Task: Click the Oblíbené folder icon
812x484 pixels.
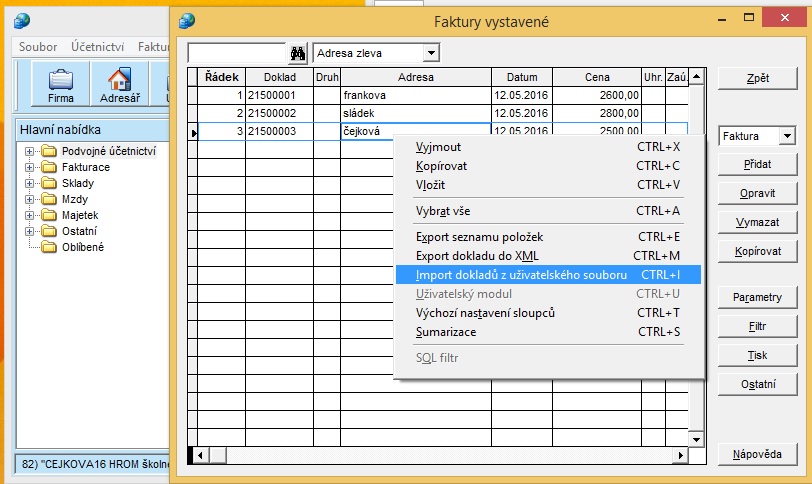Action: [48, 248]
